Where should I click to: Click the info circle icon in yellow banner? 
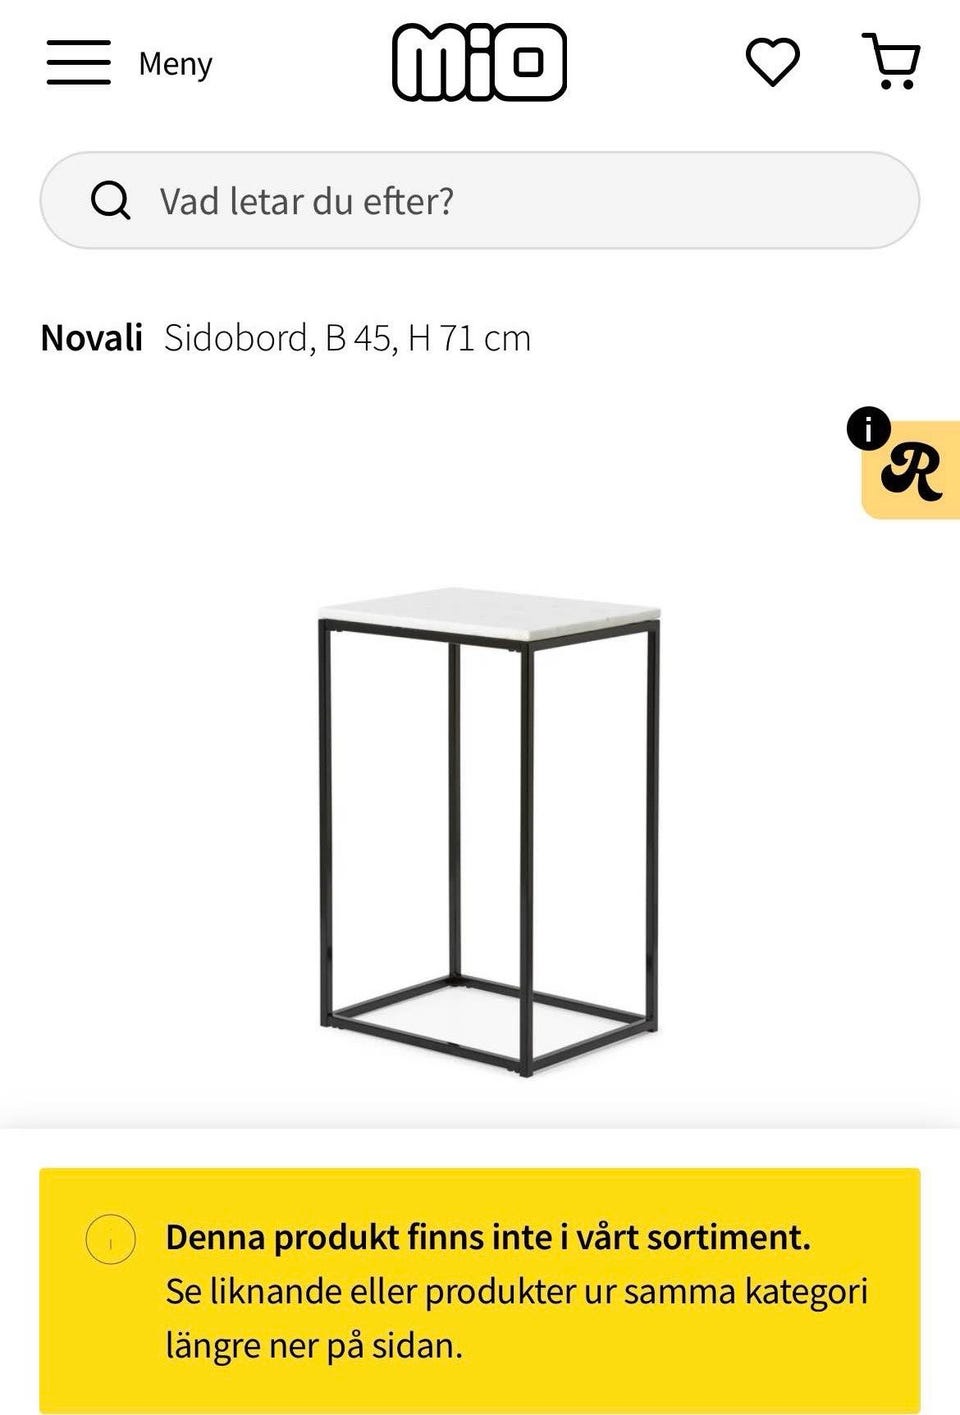[110, 1239]
